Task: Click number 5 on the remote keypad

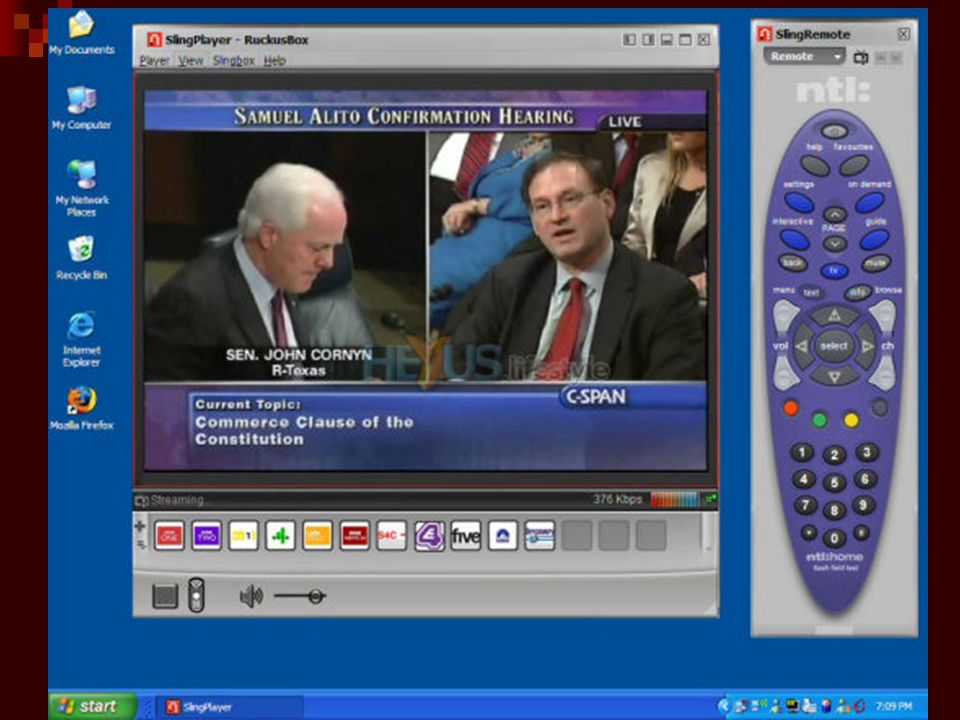Action: (x=834, y=483)
